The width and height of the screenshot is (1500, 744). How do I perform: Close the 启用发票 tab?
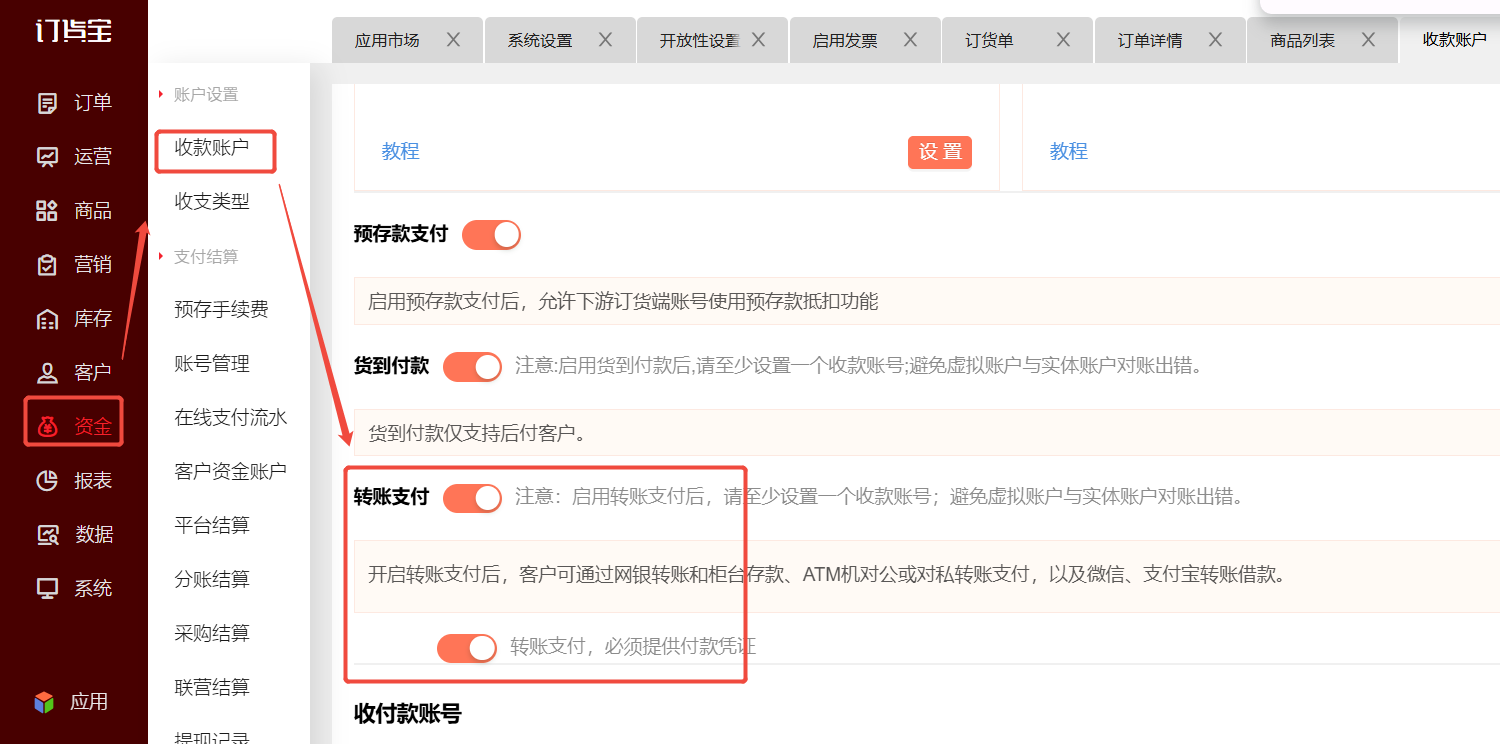pyautogui.click(x=910, y=40)
